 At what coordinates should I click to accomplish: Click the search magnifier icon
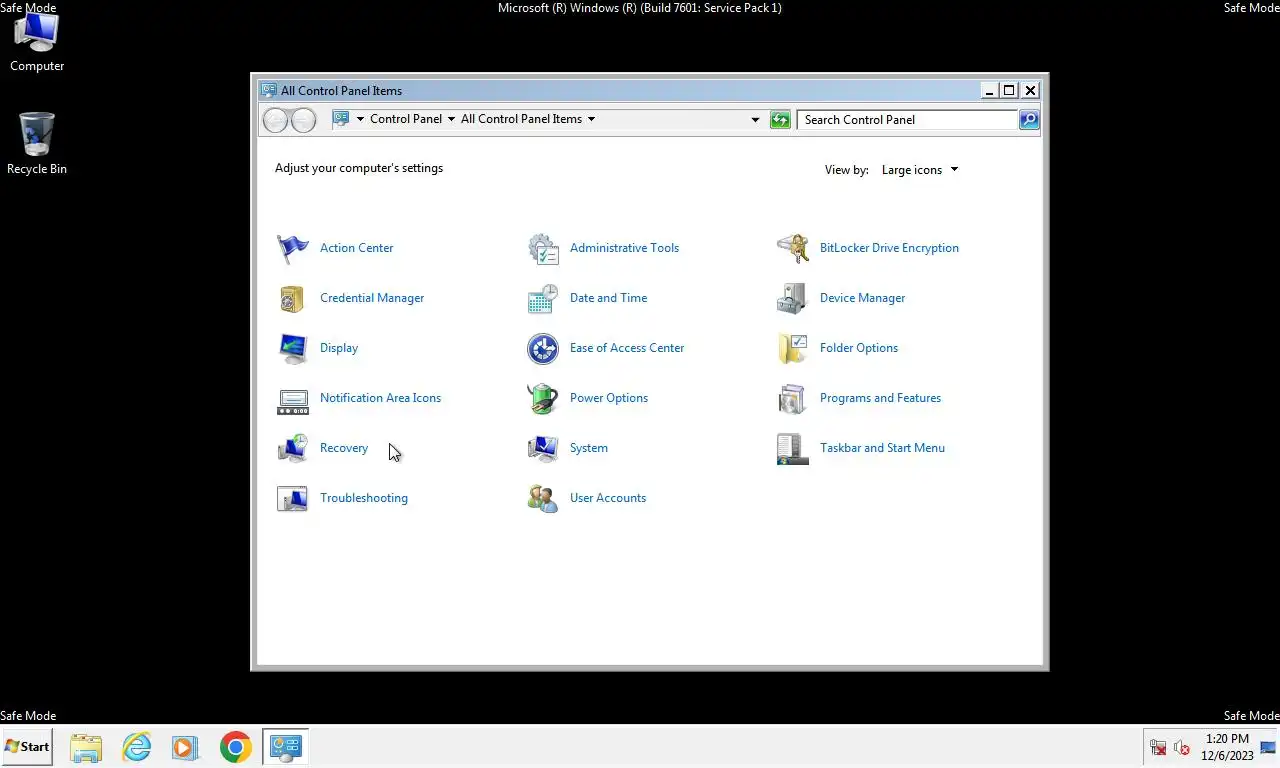1029,120
